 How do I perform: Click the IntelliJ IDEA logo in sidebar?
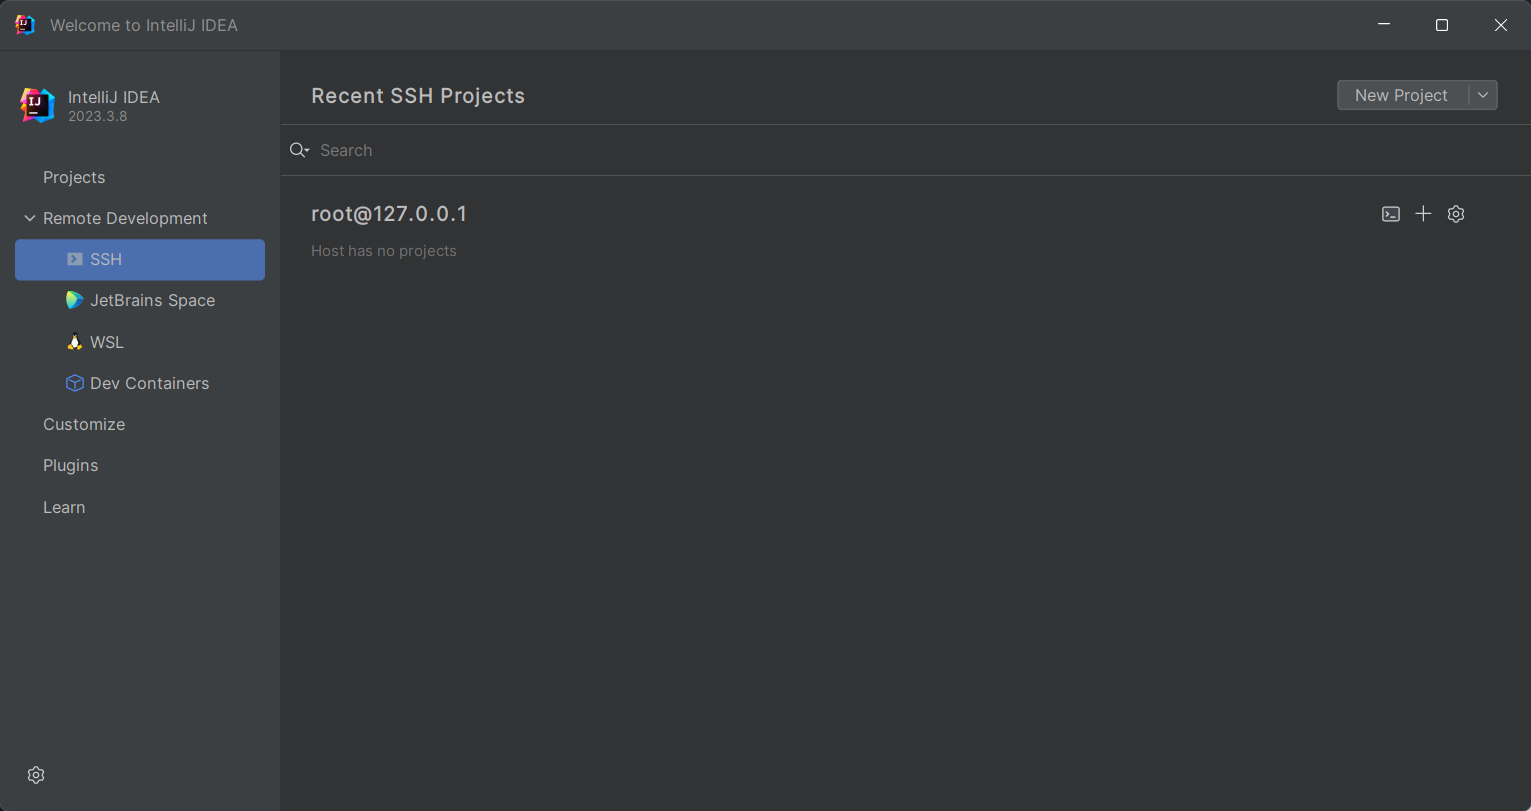pyautogui.click(x=37, y=105)
